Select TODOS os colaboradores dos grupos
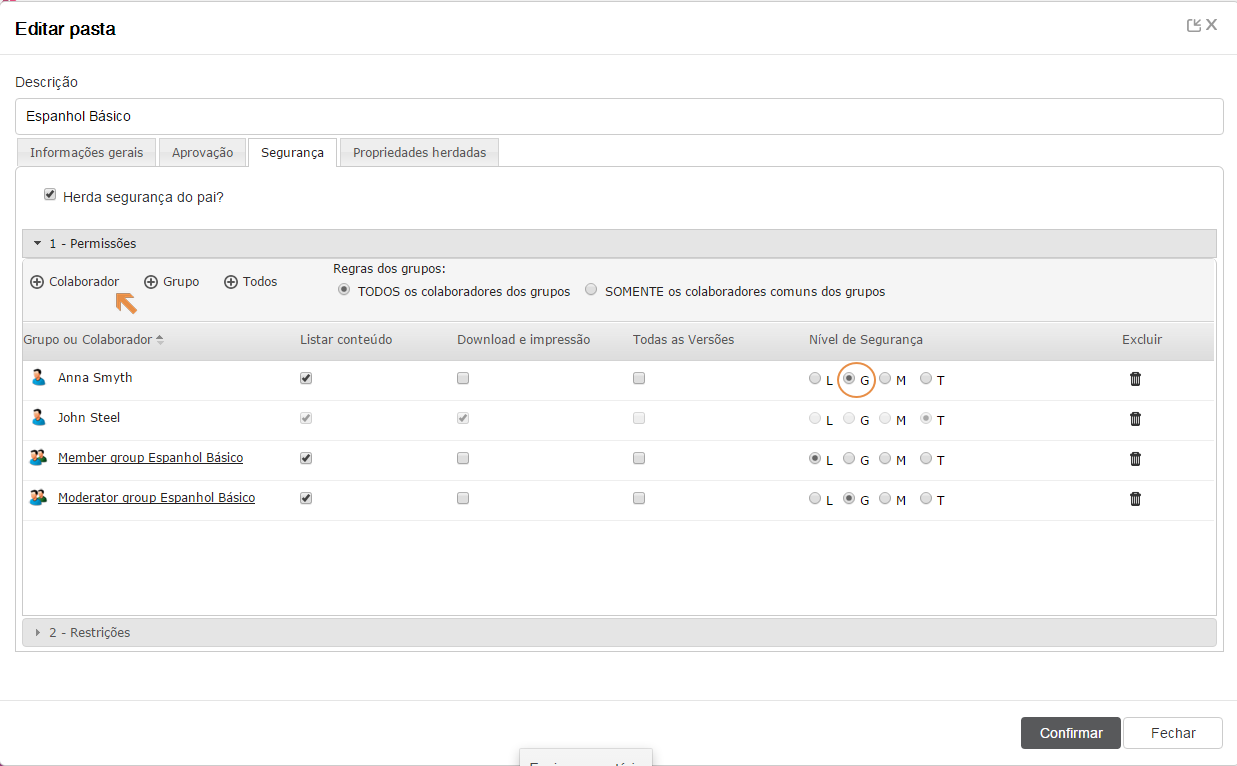This screenshot has width=1237, height=766. coord(344,290)
